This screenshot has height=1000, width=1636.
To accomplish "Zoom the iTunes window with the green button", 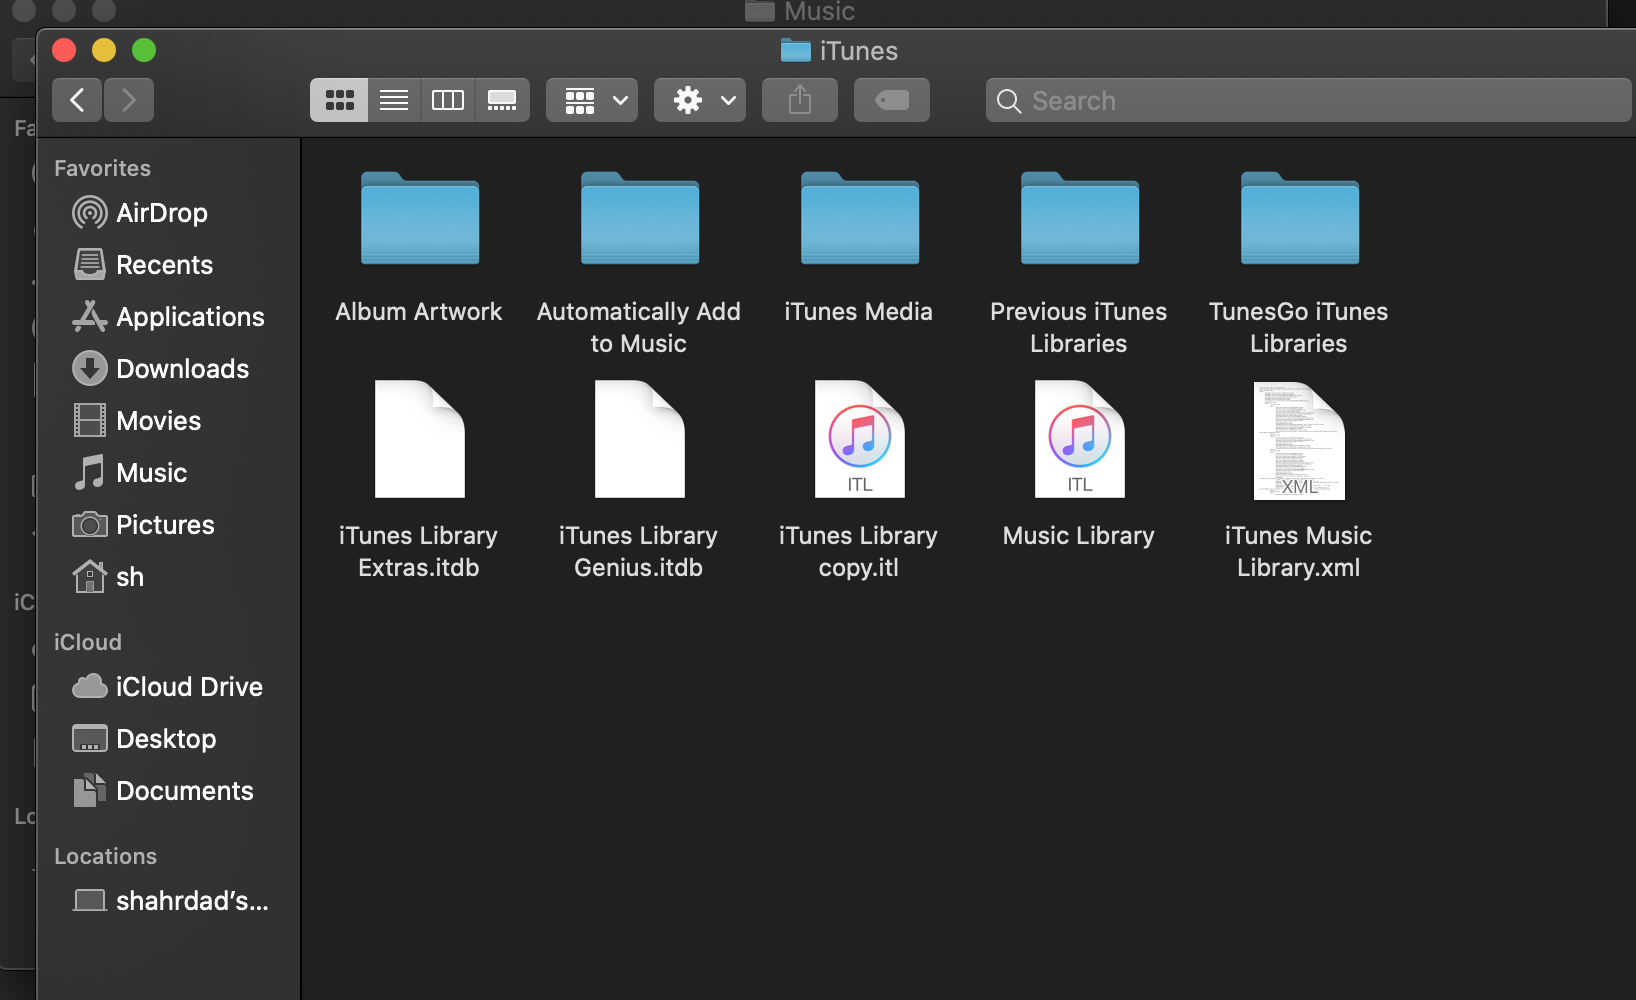I will click(144, 50).
